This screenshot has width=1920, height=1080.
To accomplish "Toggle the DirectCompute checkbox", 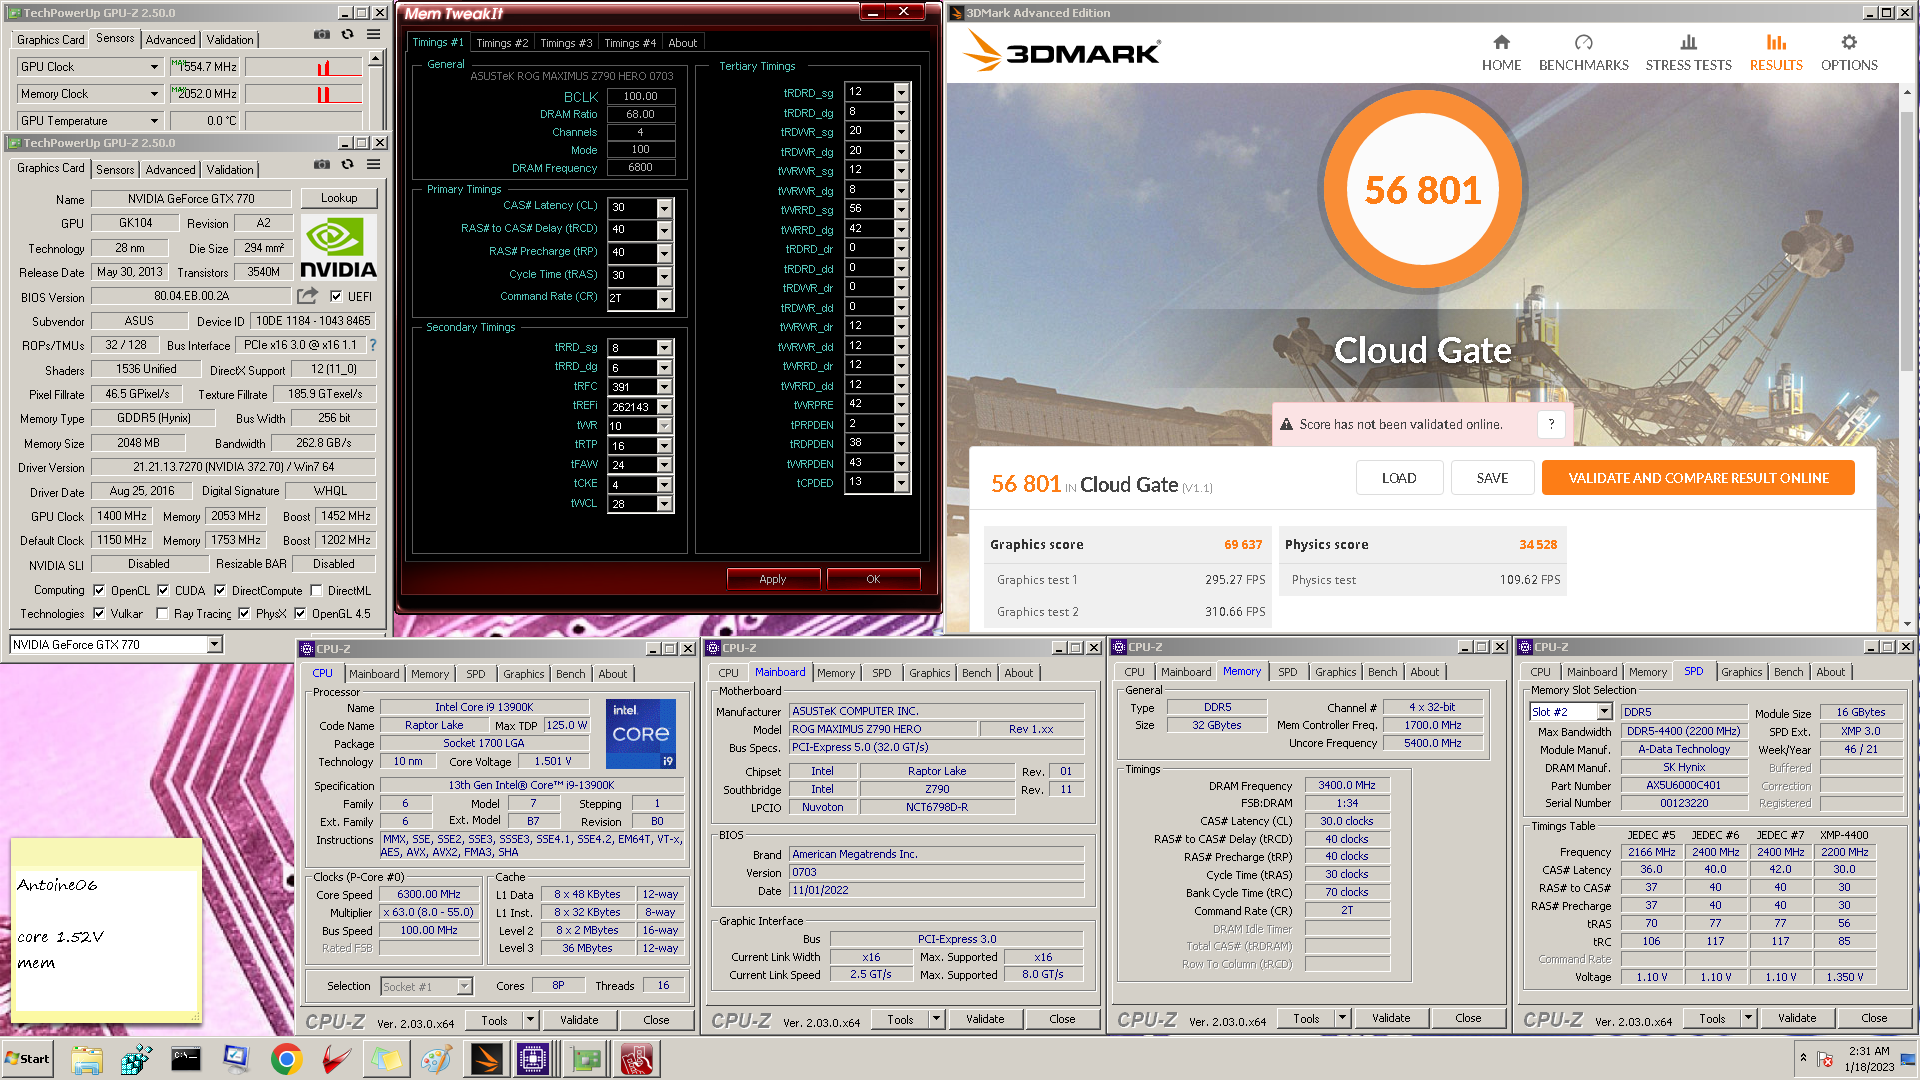I will coord(220,590).
